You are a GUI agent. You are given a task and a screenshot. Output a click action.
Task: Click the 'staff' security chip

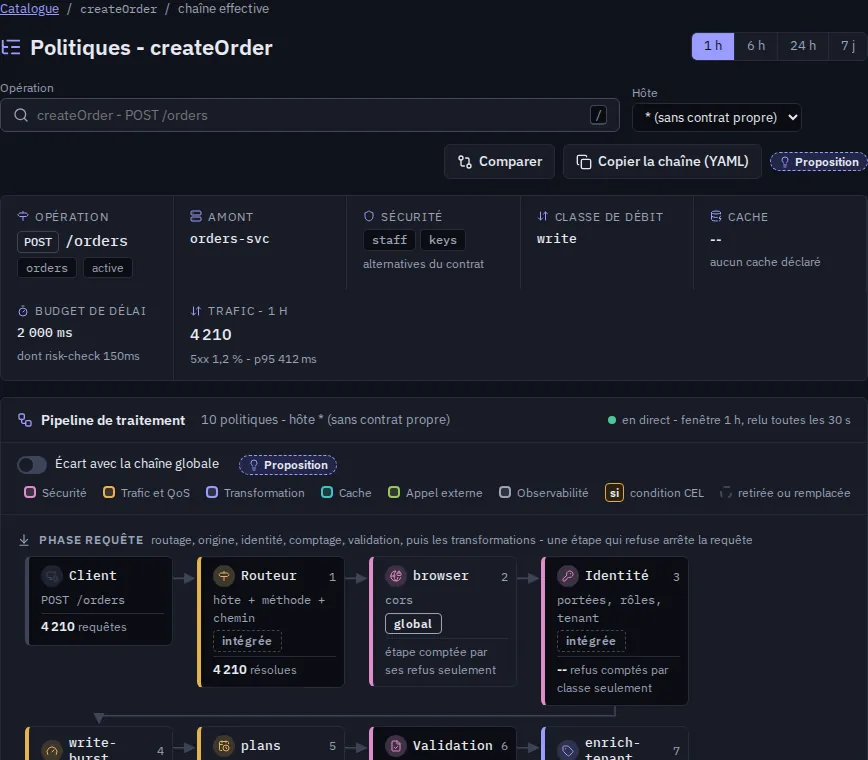tap(390, 240)
